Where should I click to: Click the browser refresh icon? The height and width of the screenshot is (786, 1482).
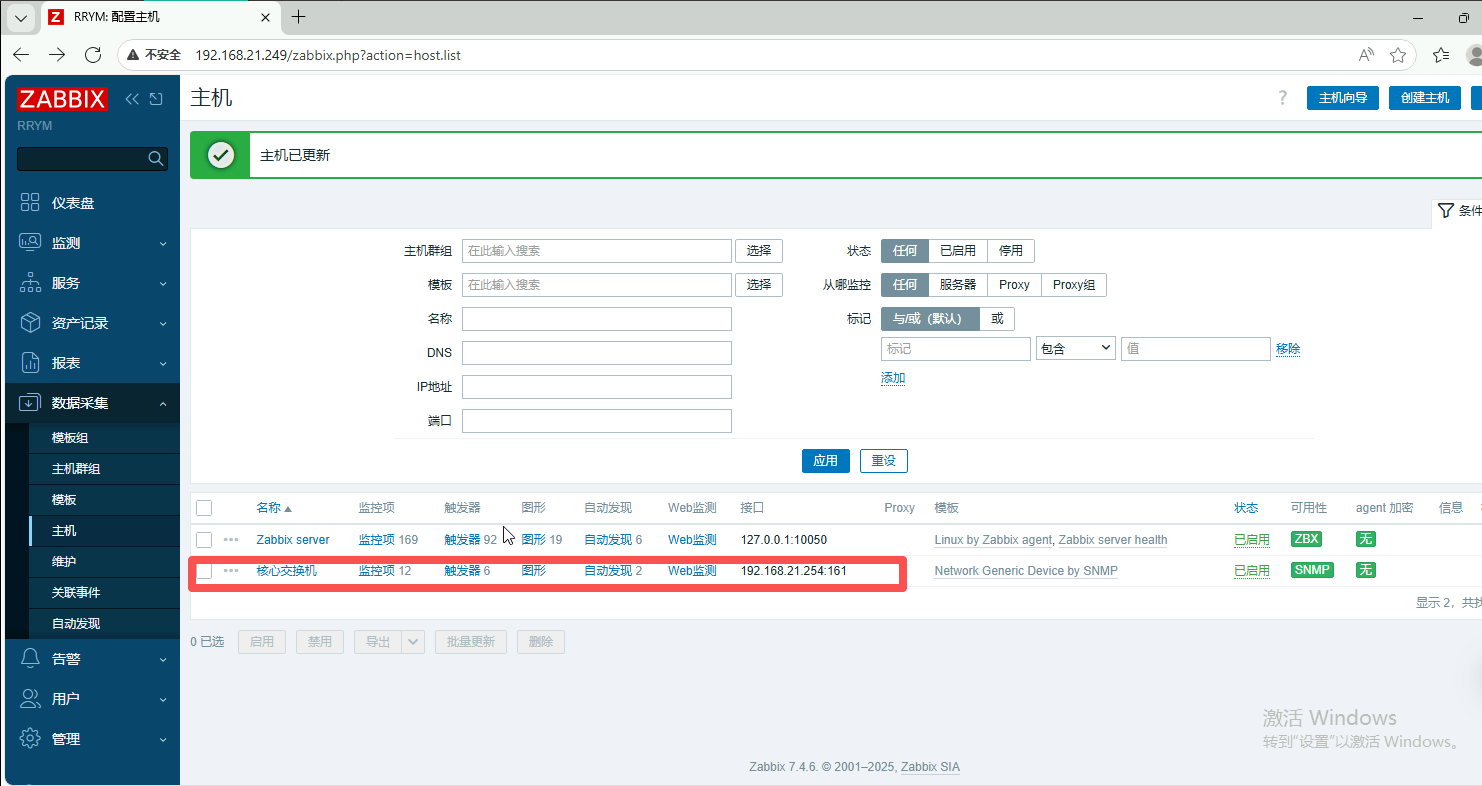pyautogui.click(x=93, y=55)
